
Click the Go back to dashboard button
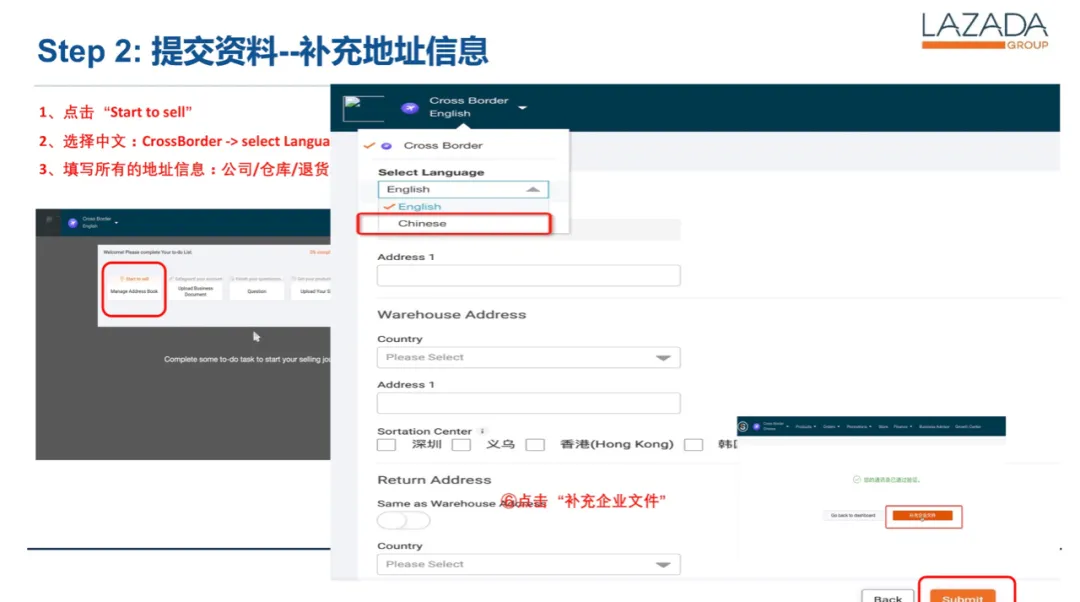[853, 514]
